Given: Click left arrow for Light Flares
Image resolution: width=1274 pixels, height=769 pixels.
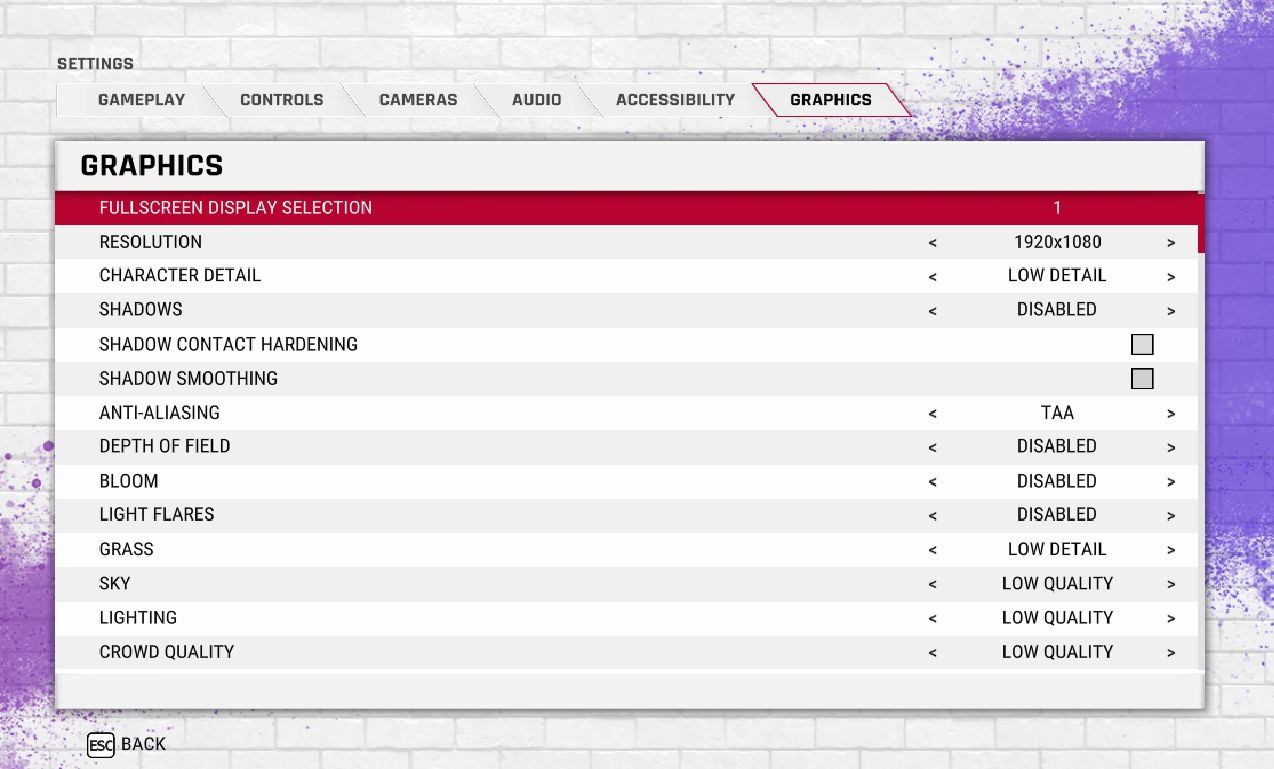Looking at the screenshot, I should pyautogui.click(x=932, y=516).
